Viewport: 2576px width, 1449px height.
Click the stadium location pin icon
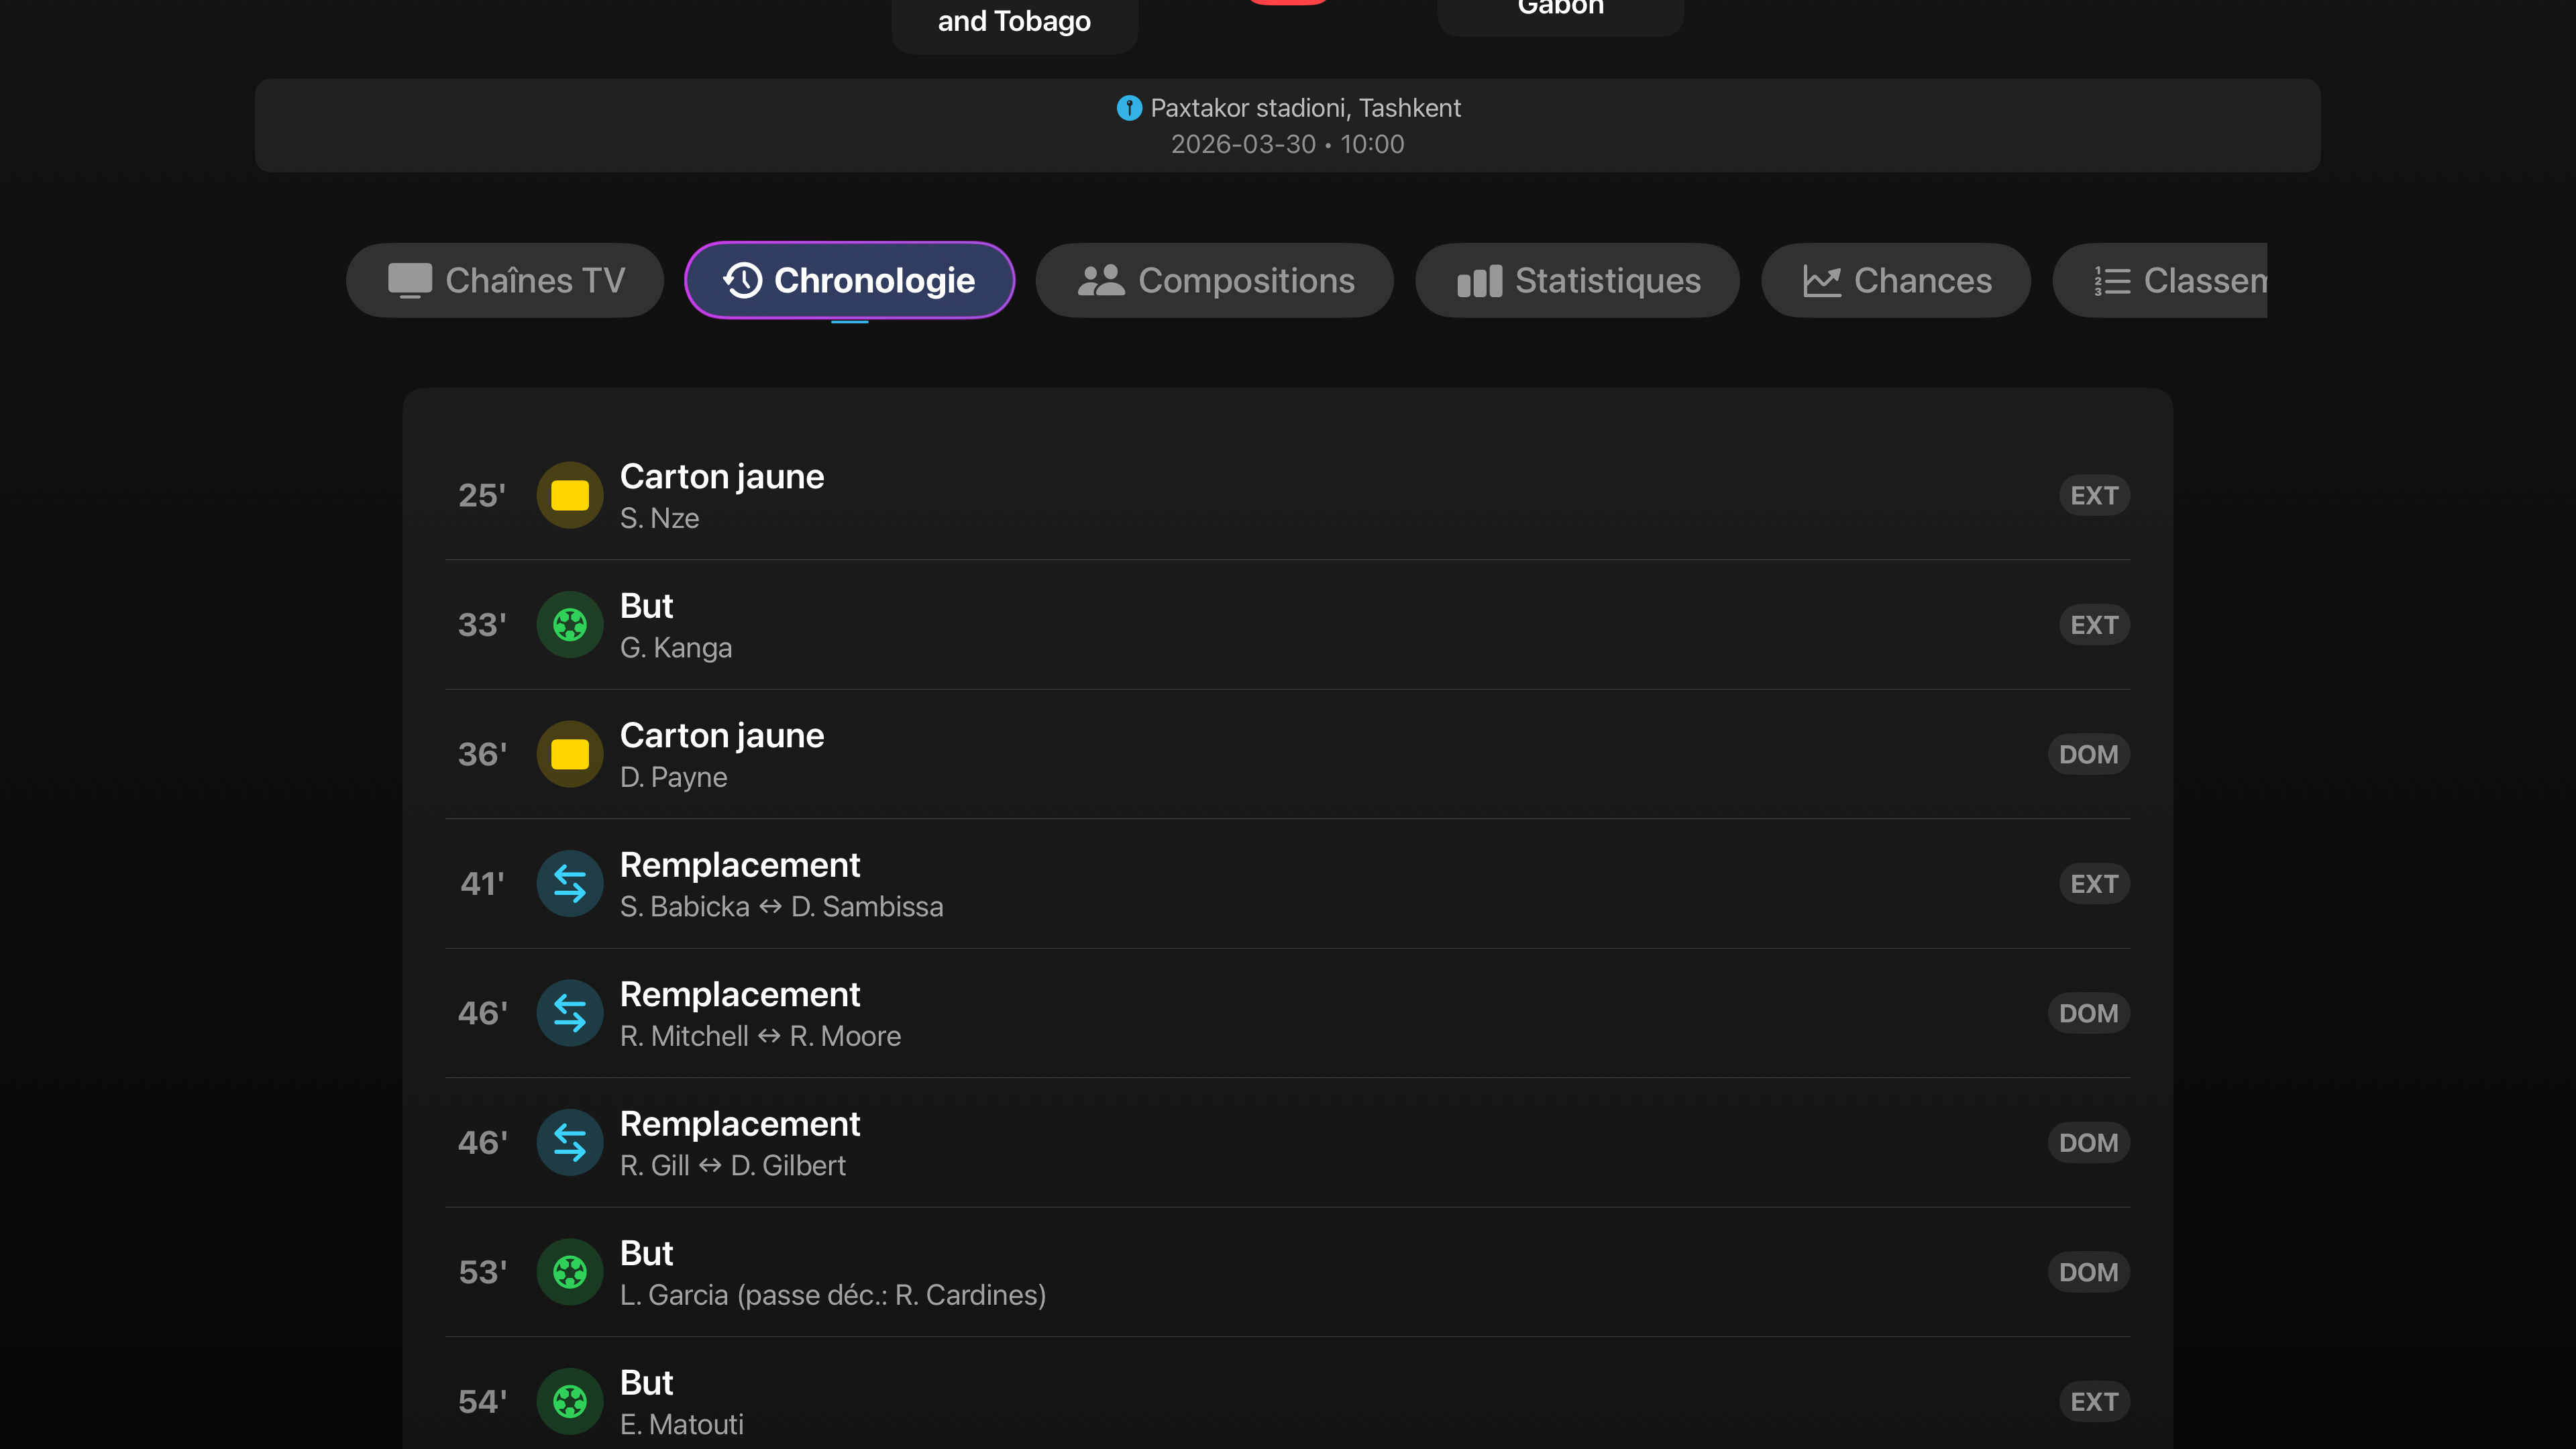tap(1129, 108)
